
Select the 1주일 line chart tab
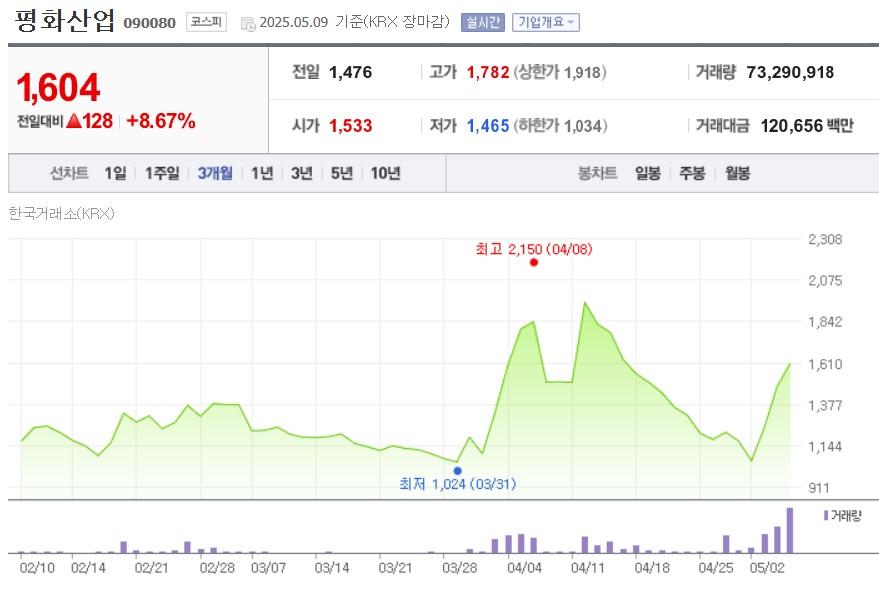[162, 173]
